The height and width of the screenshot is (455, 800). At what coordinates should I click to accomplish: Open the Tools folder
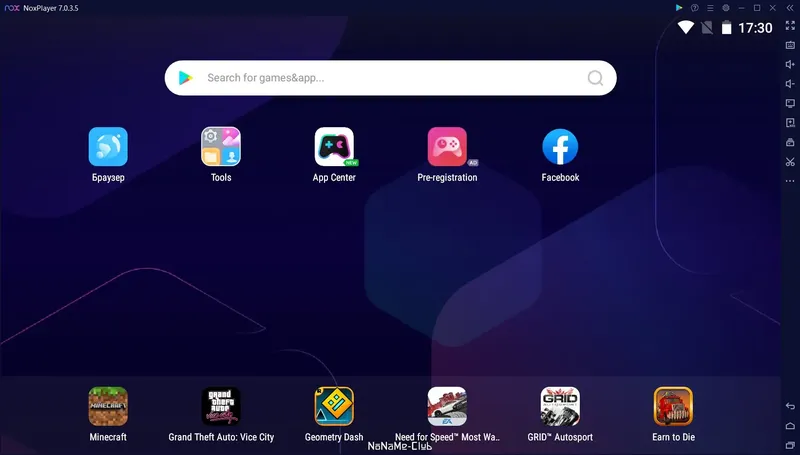click(221, 147)
